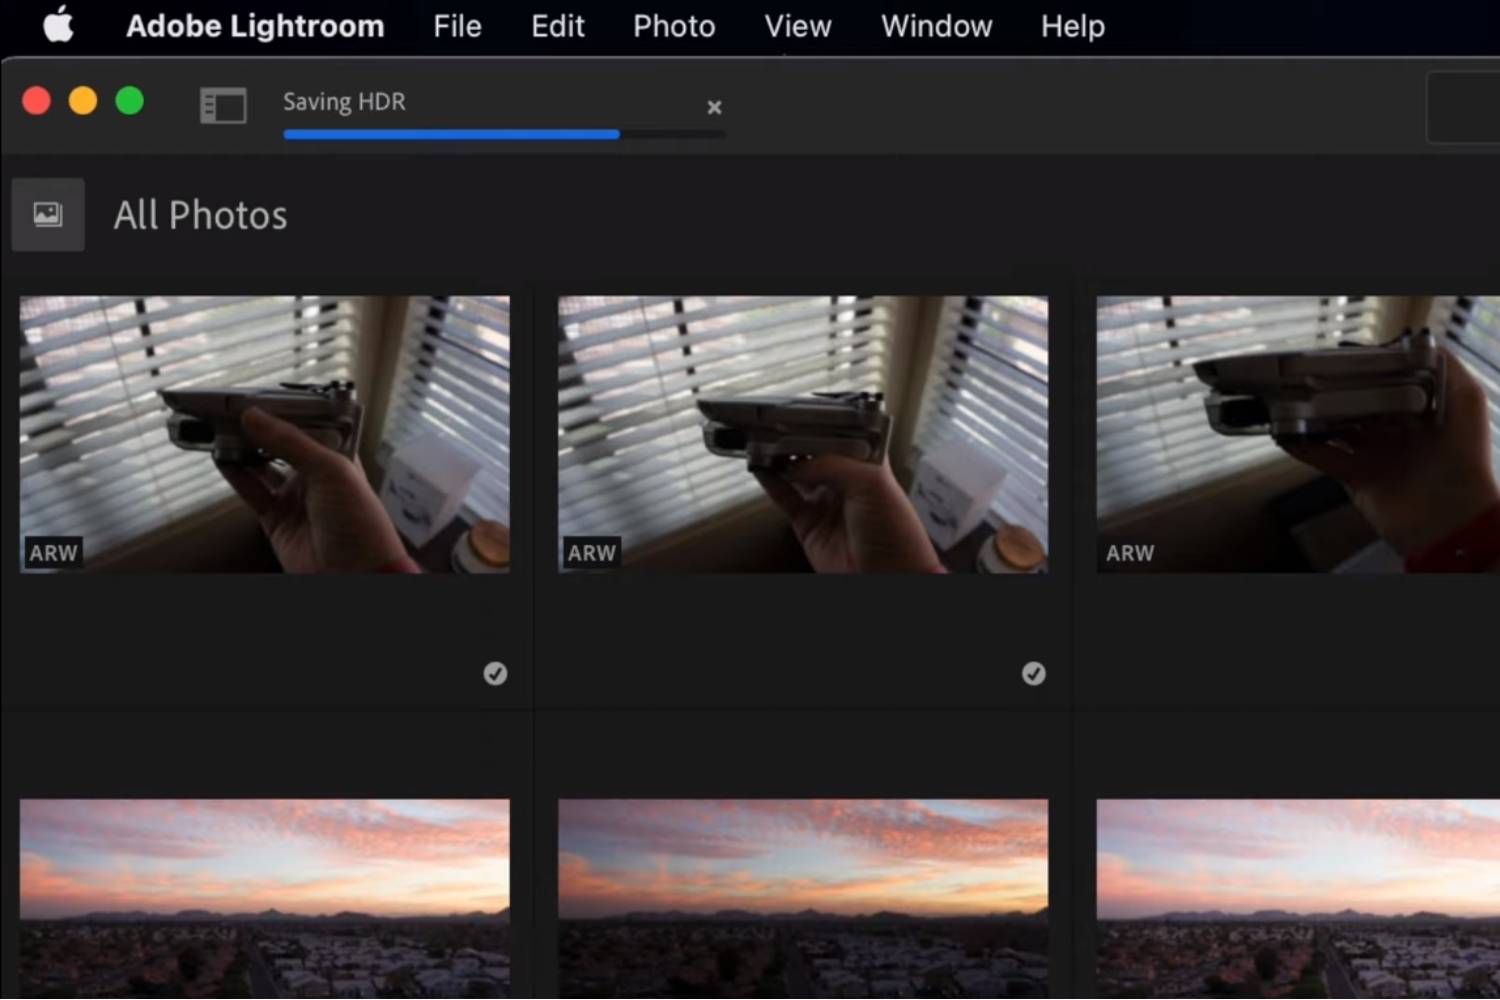Select the first drone-in-hand ARW thumbnail
1500x1000 pixels.
click(265, 434)
